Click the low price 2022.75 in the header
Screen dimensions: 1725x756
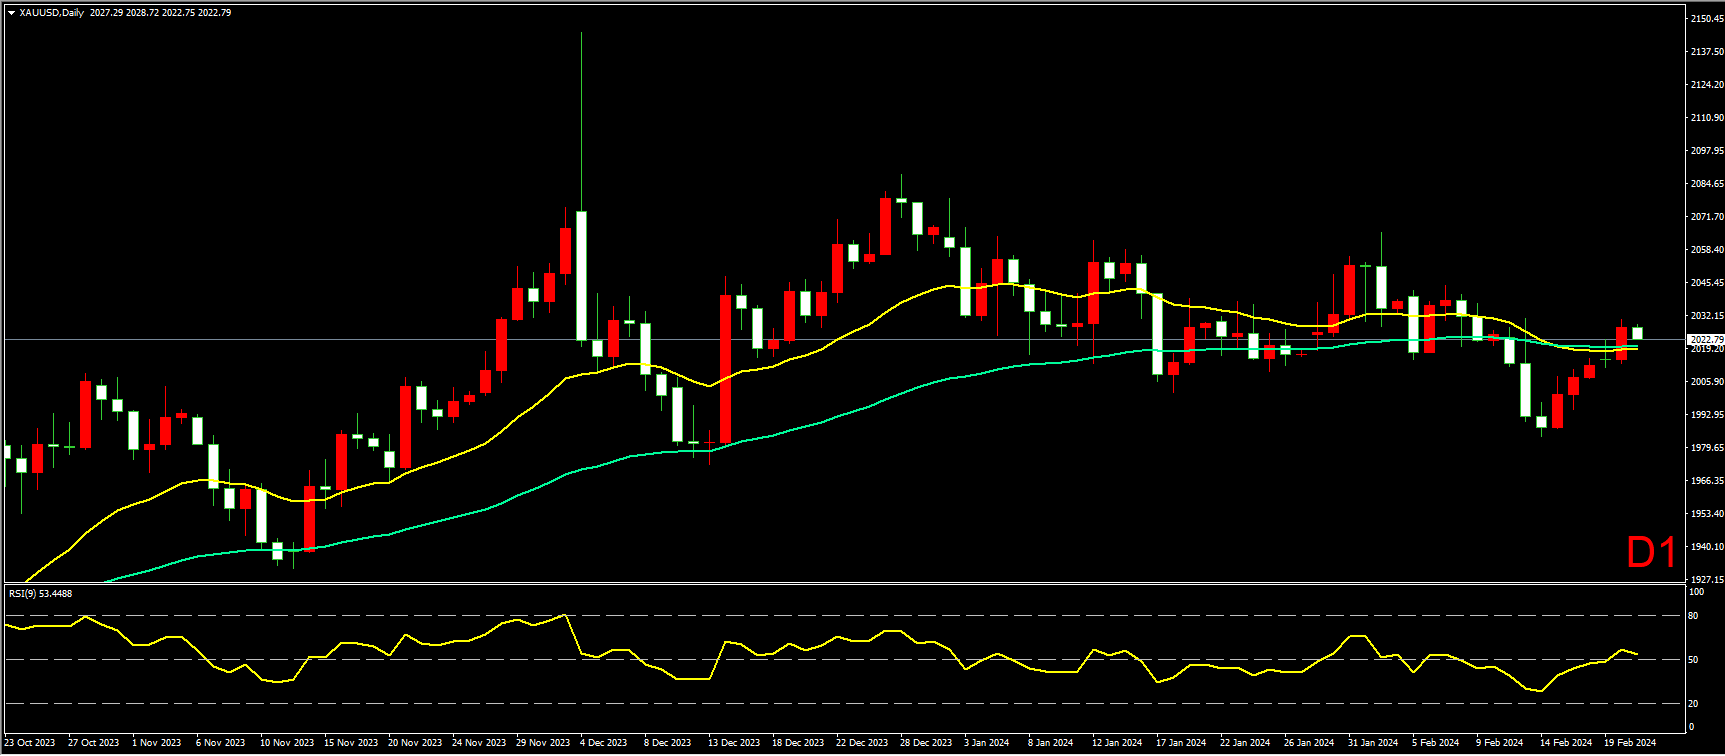pyautogui.click(x=179, y=13)
